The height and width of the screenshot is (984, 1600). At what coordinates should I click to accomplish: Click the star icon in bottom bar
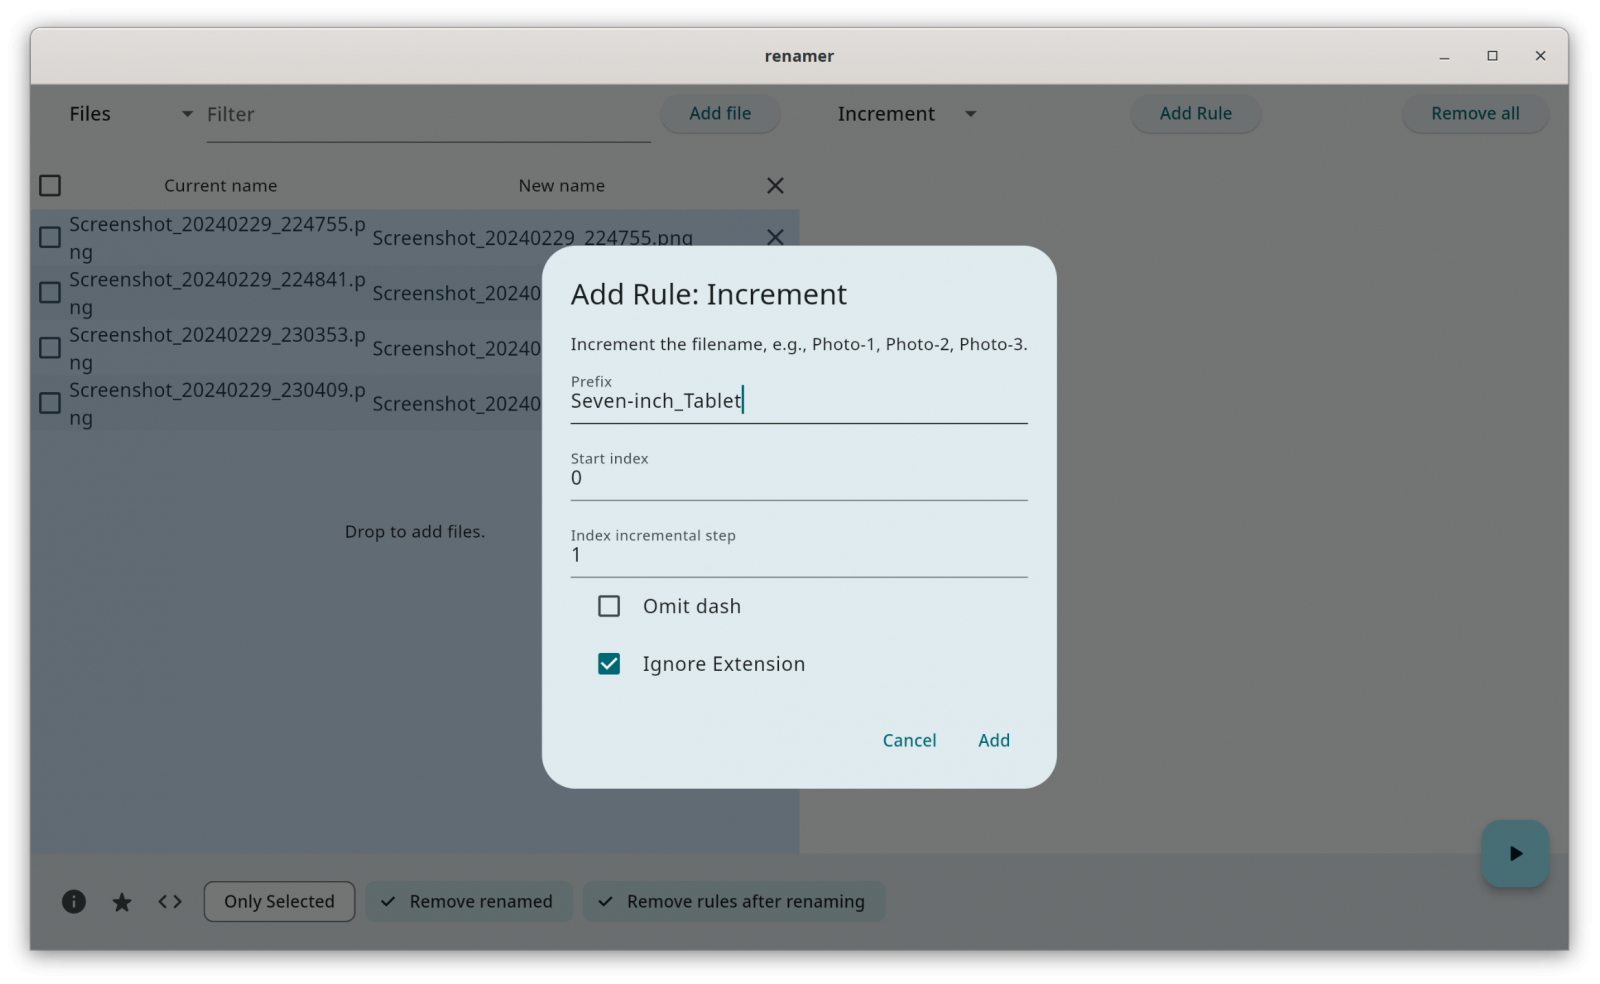click(122, 903)
